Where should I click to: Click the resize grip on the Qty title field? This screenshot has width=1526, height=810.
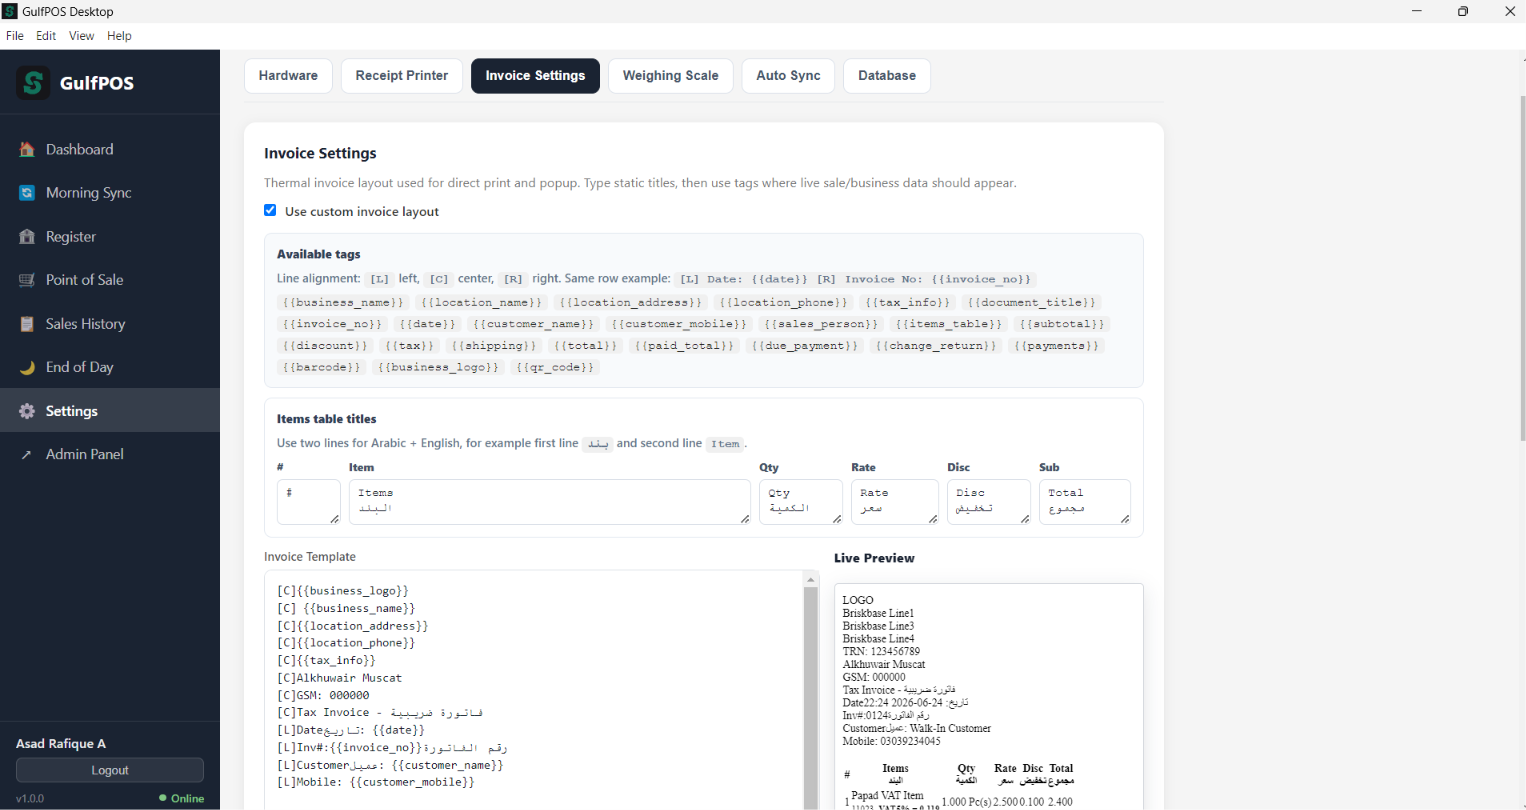(x=836, y=518)
